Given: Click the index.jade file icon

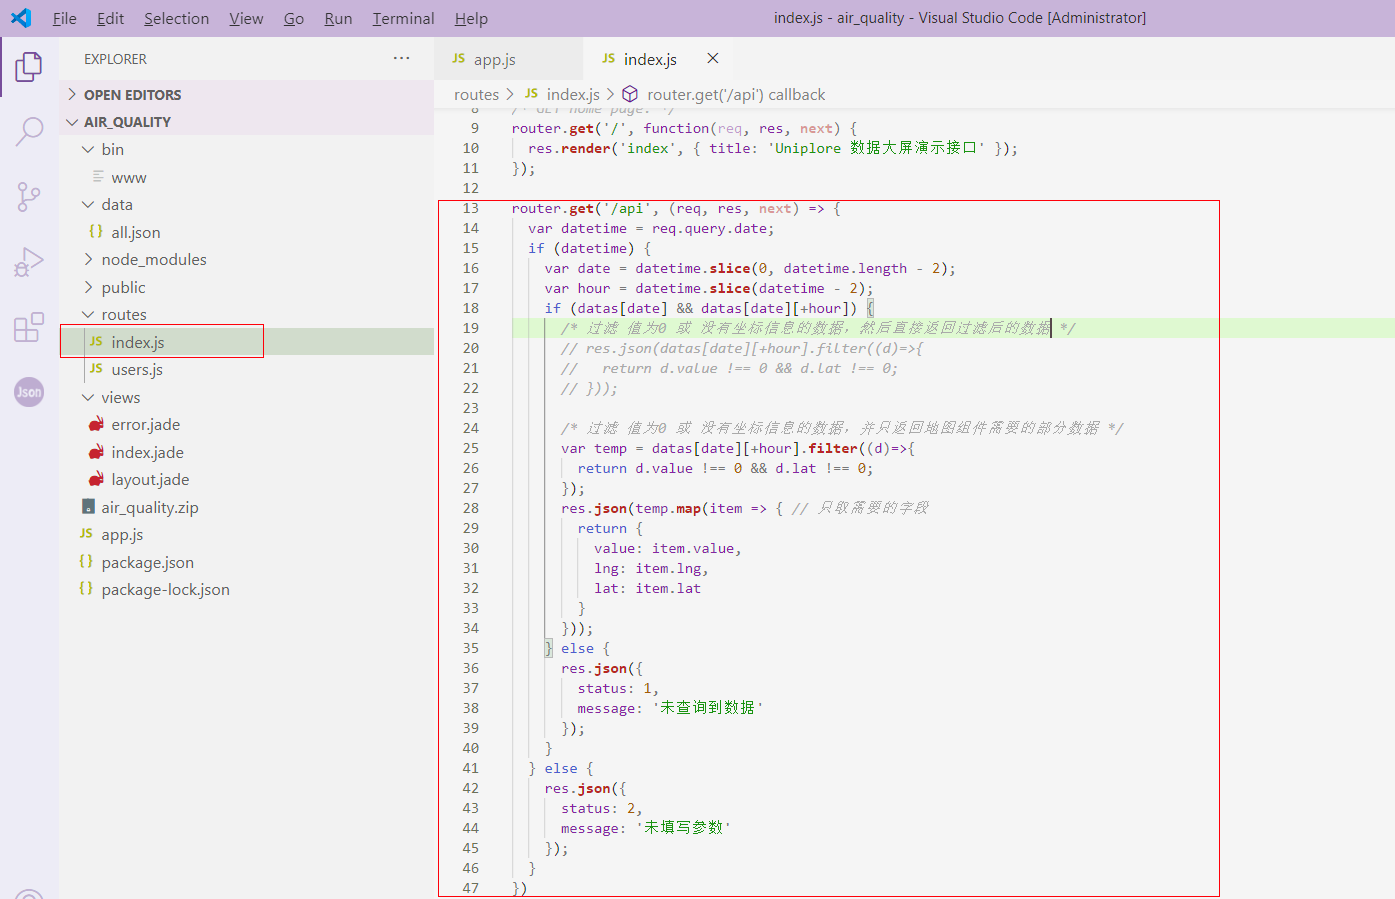Looking at the screenshot, I should pos(96,452).
